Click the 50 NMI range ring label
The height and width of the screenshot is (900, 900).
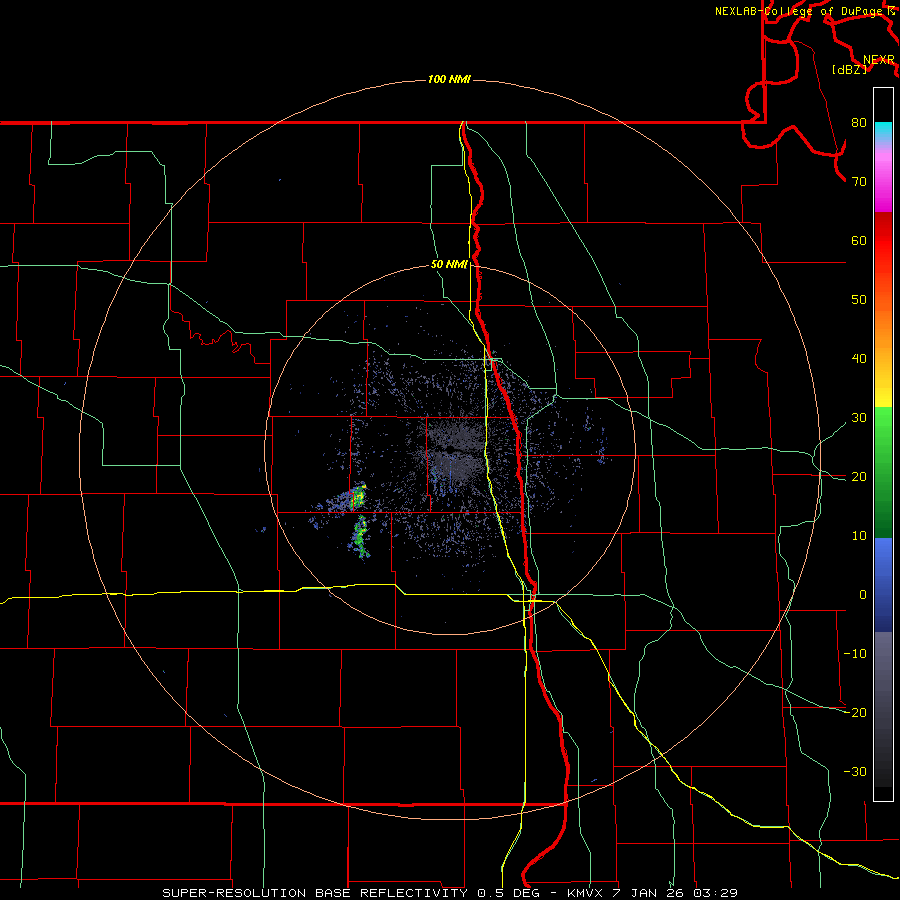tap(449, 265)
